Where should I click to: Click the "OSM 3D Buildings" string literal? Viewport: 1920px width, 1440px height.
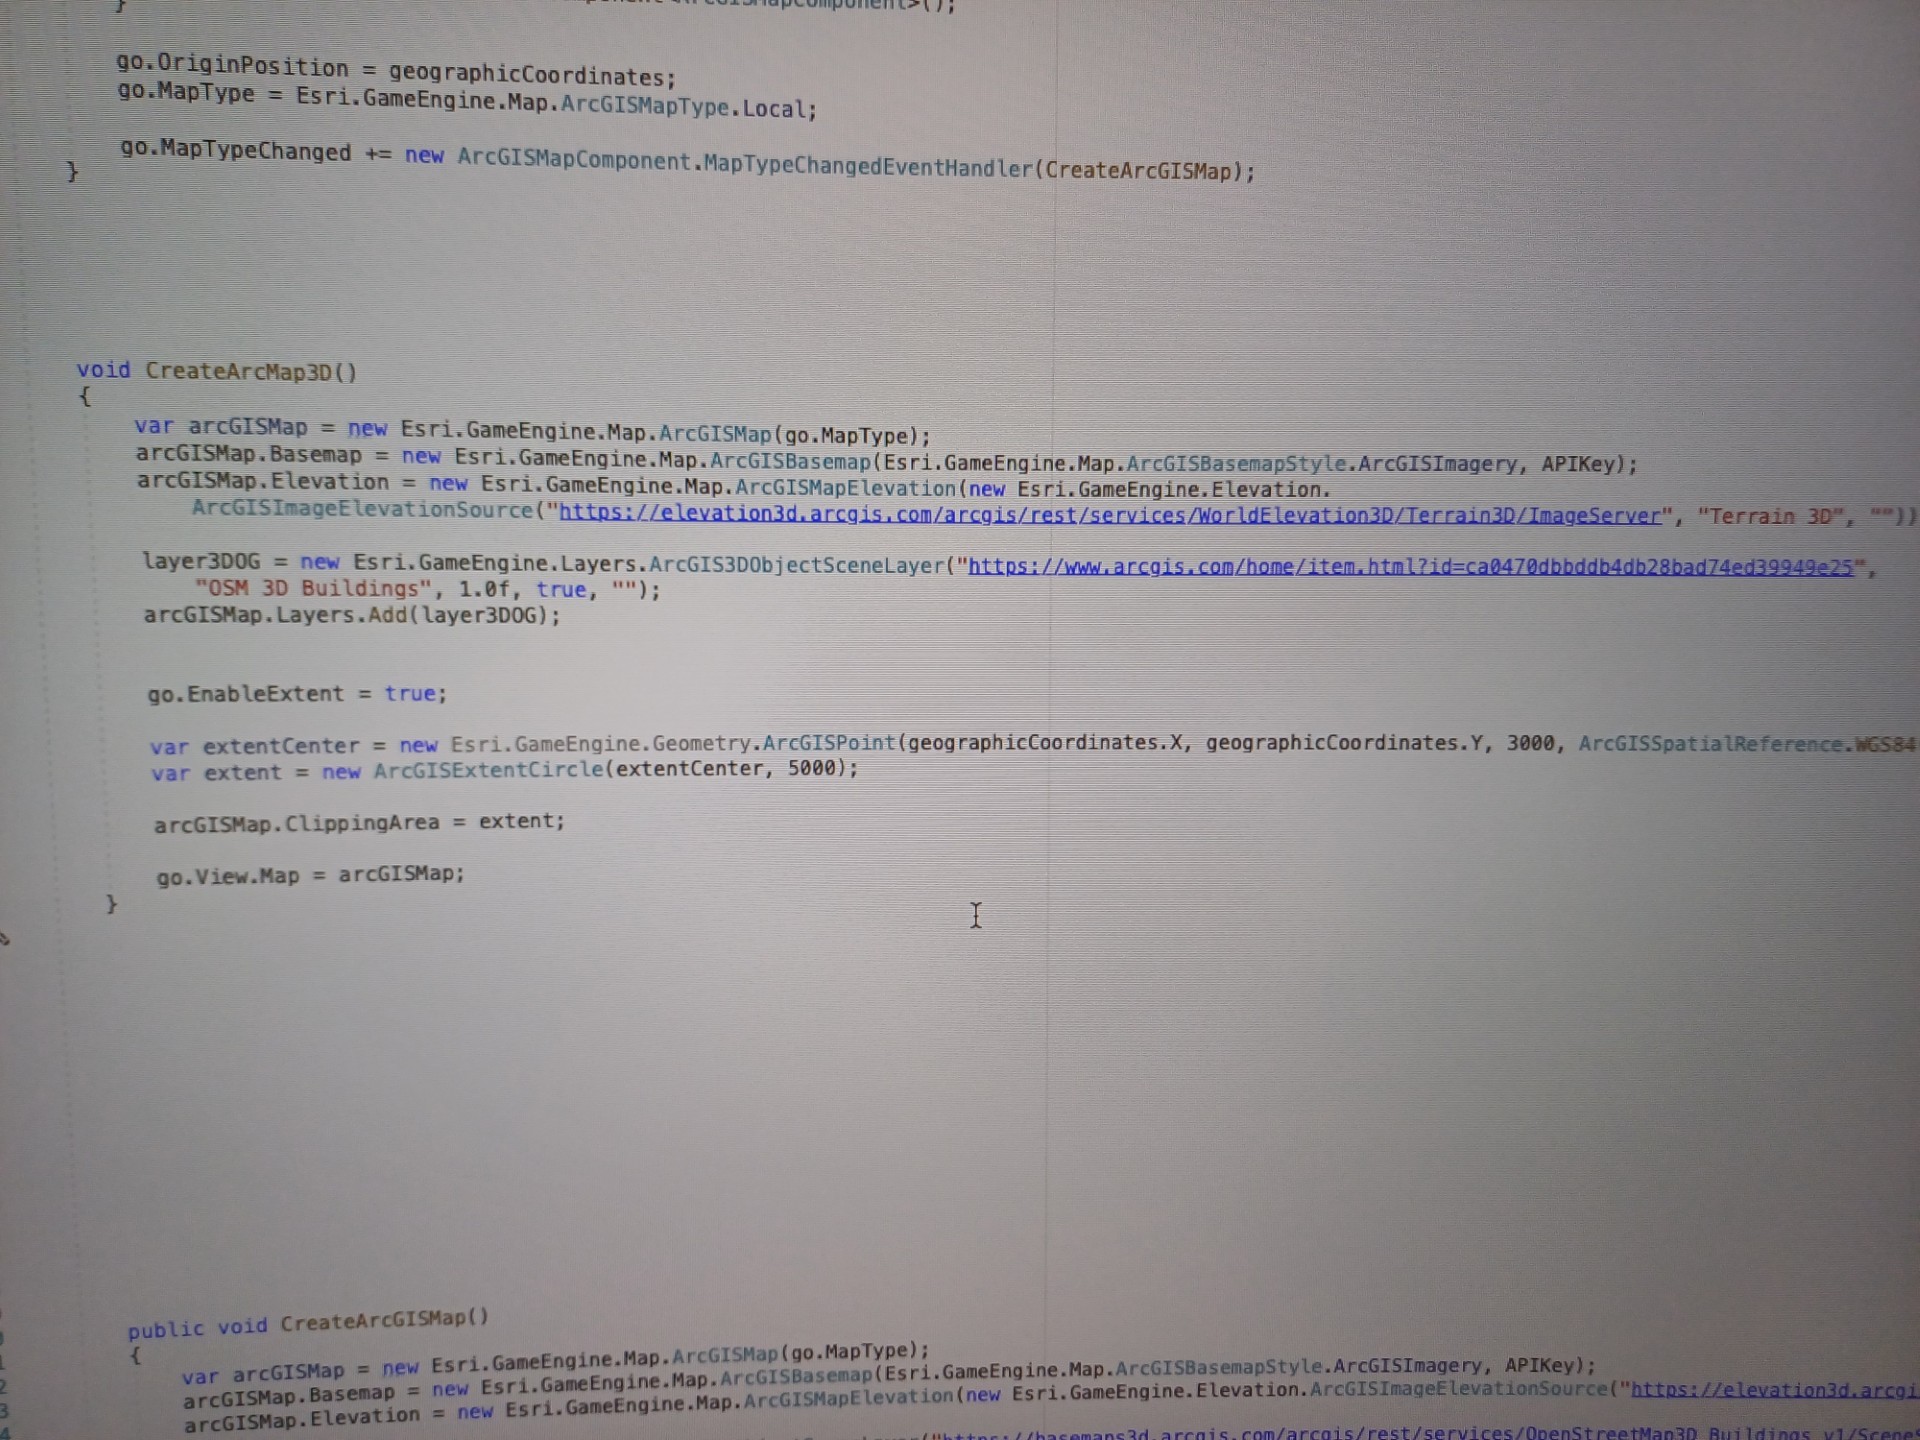click(313, 589)
